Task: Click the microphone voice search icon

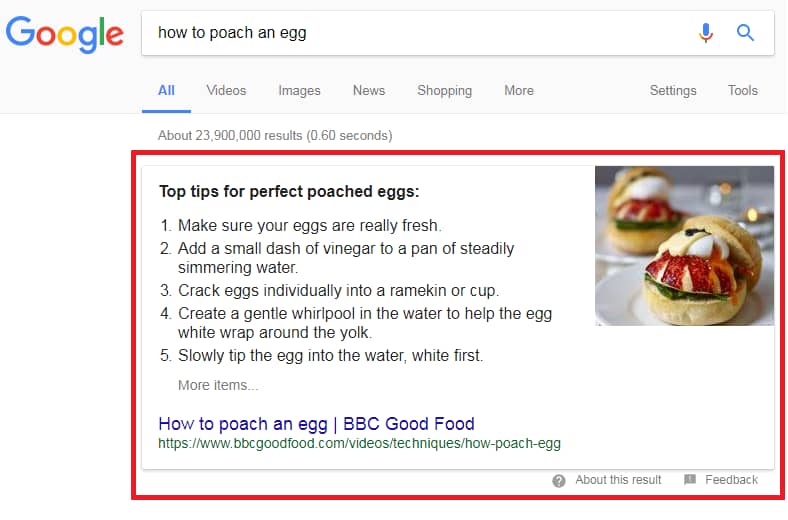Action: pyautogui.click(x=706, y=33)
